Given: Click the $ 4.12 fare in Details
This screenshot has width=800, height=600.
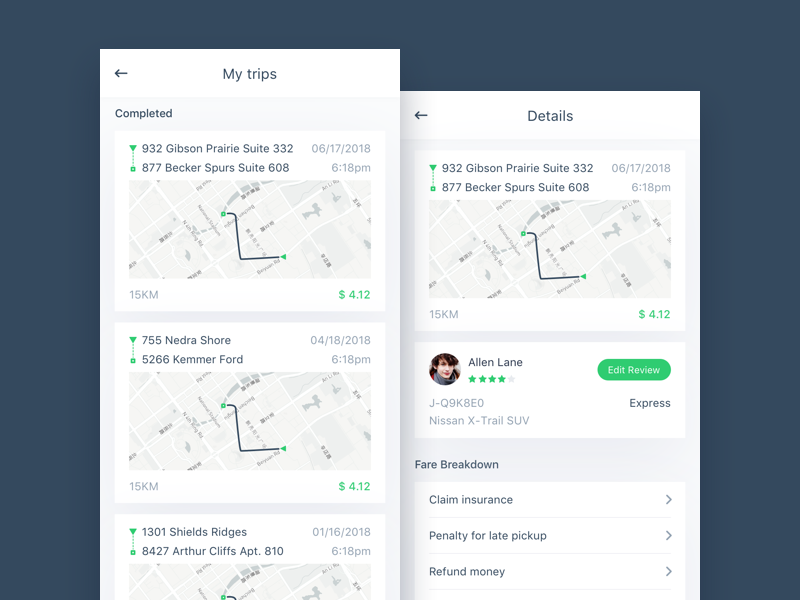Looking at the screenshot, I should 654,314.
